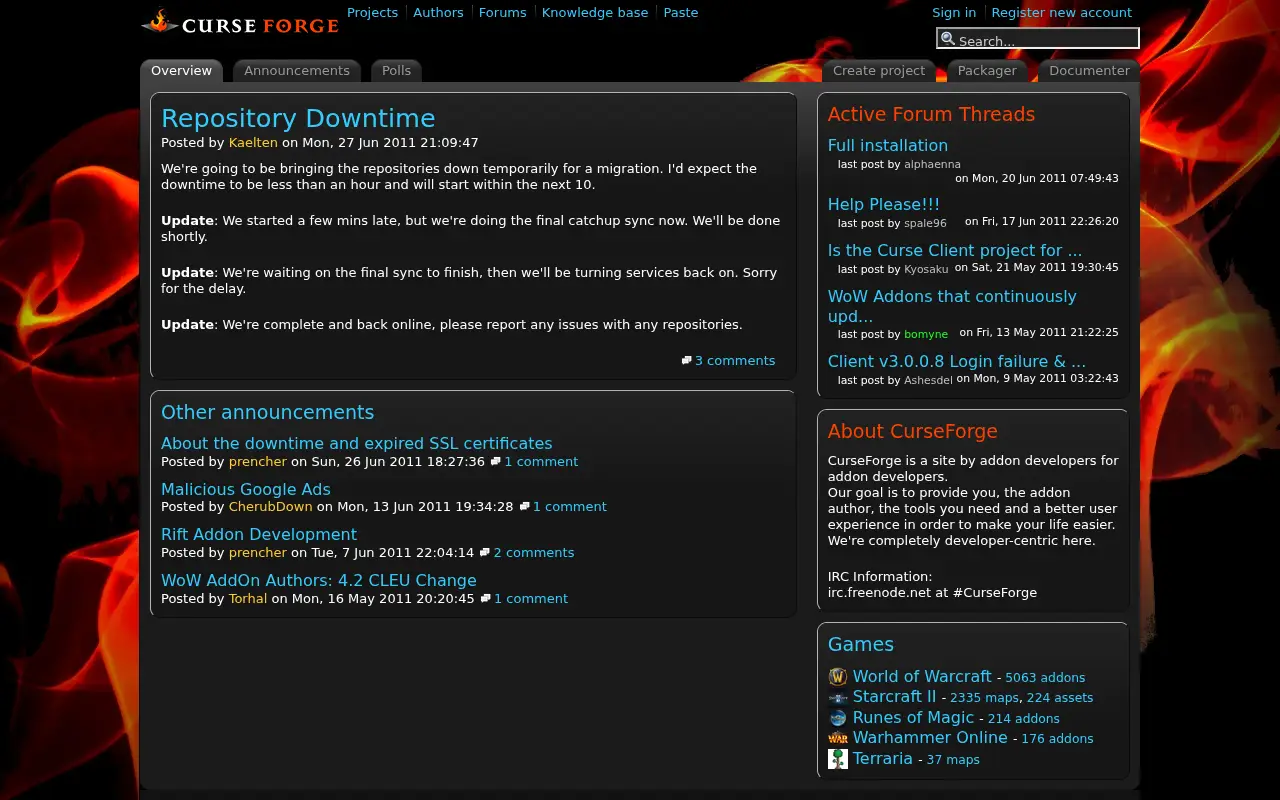Open 'WoW AddOn Authors: 4.2 CLEU Change'
The image size is (1280, 800).
point(319,580)
